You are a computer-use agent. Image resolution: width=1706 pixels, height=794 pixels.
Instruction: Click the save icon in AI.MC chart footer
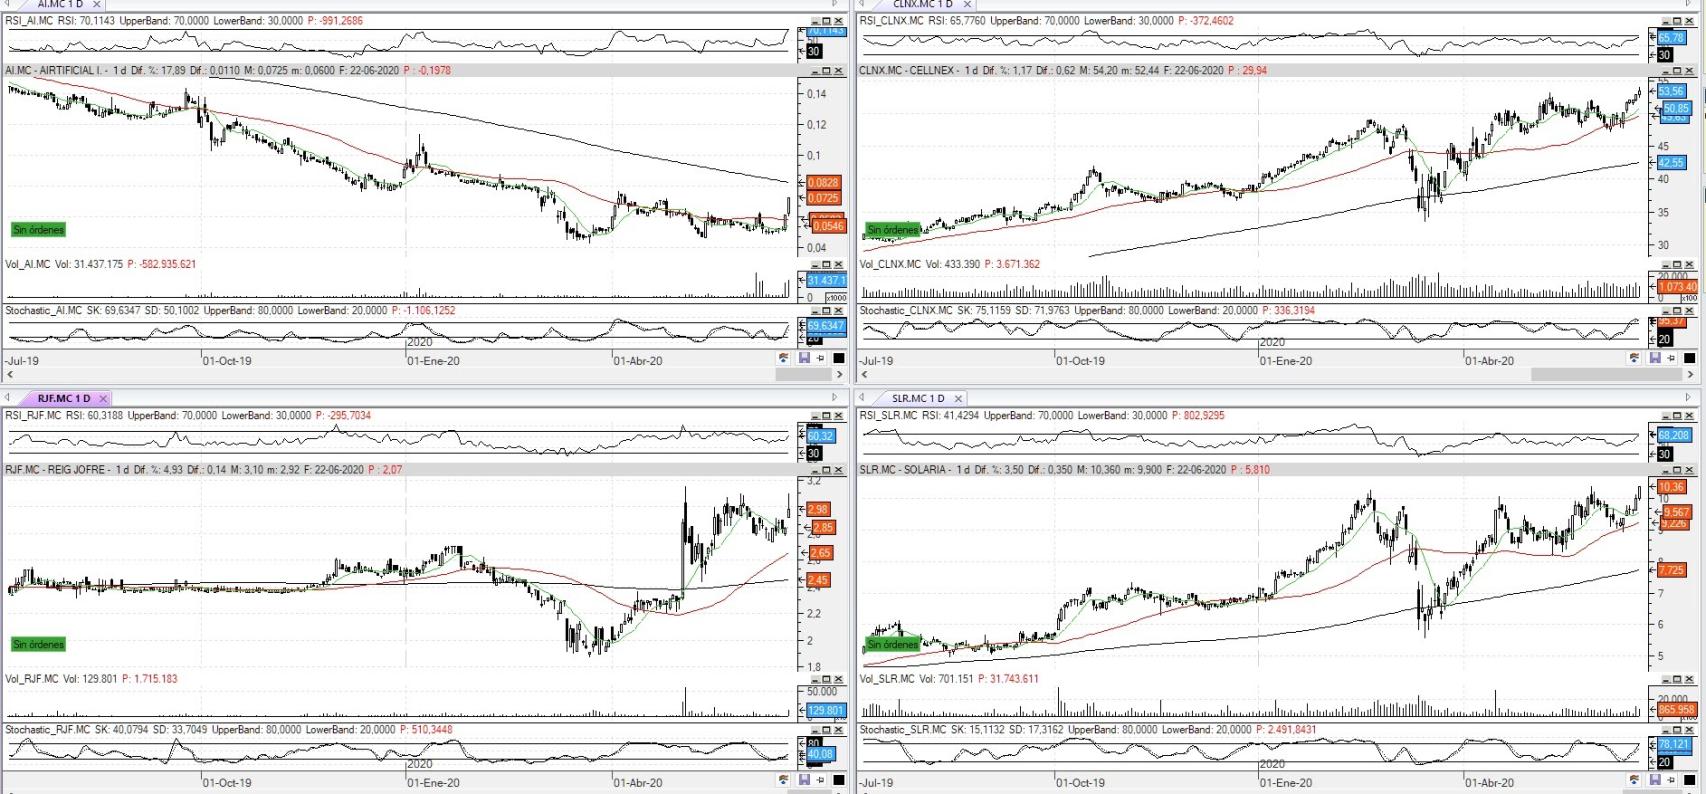(x=804, y=358)
